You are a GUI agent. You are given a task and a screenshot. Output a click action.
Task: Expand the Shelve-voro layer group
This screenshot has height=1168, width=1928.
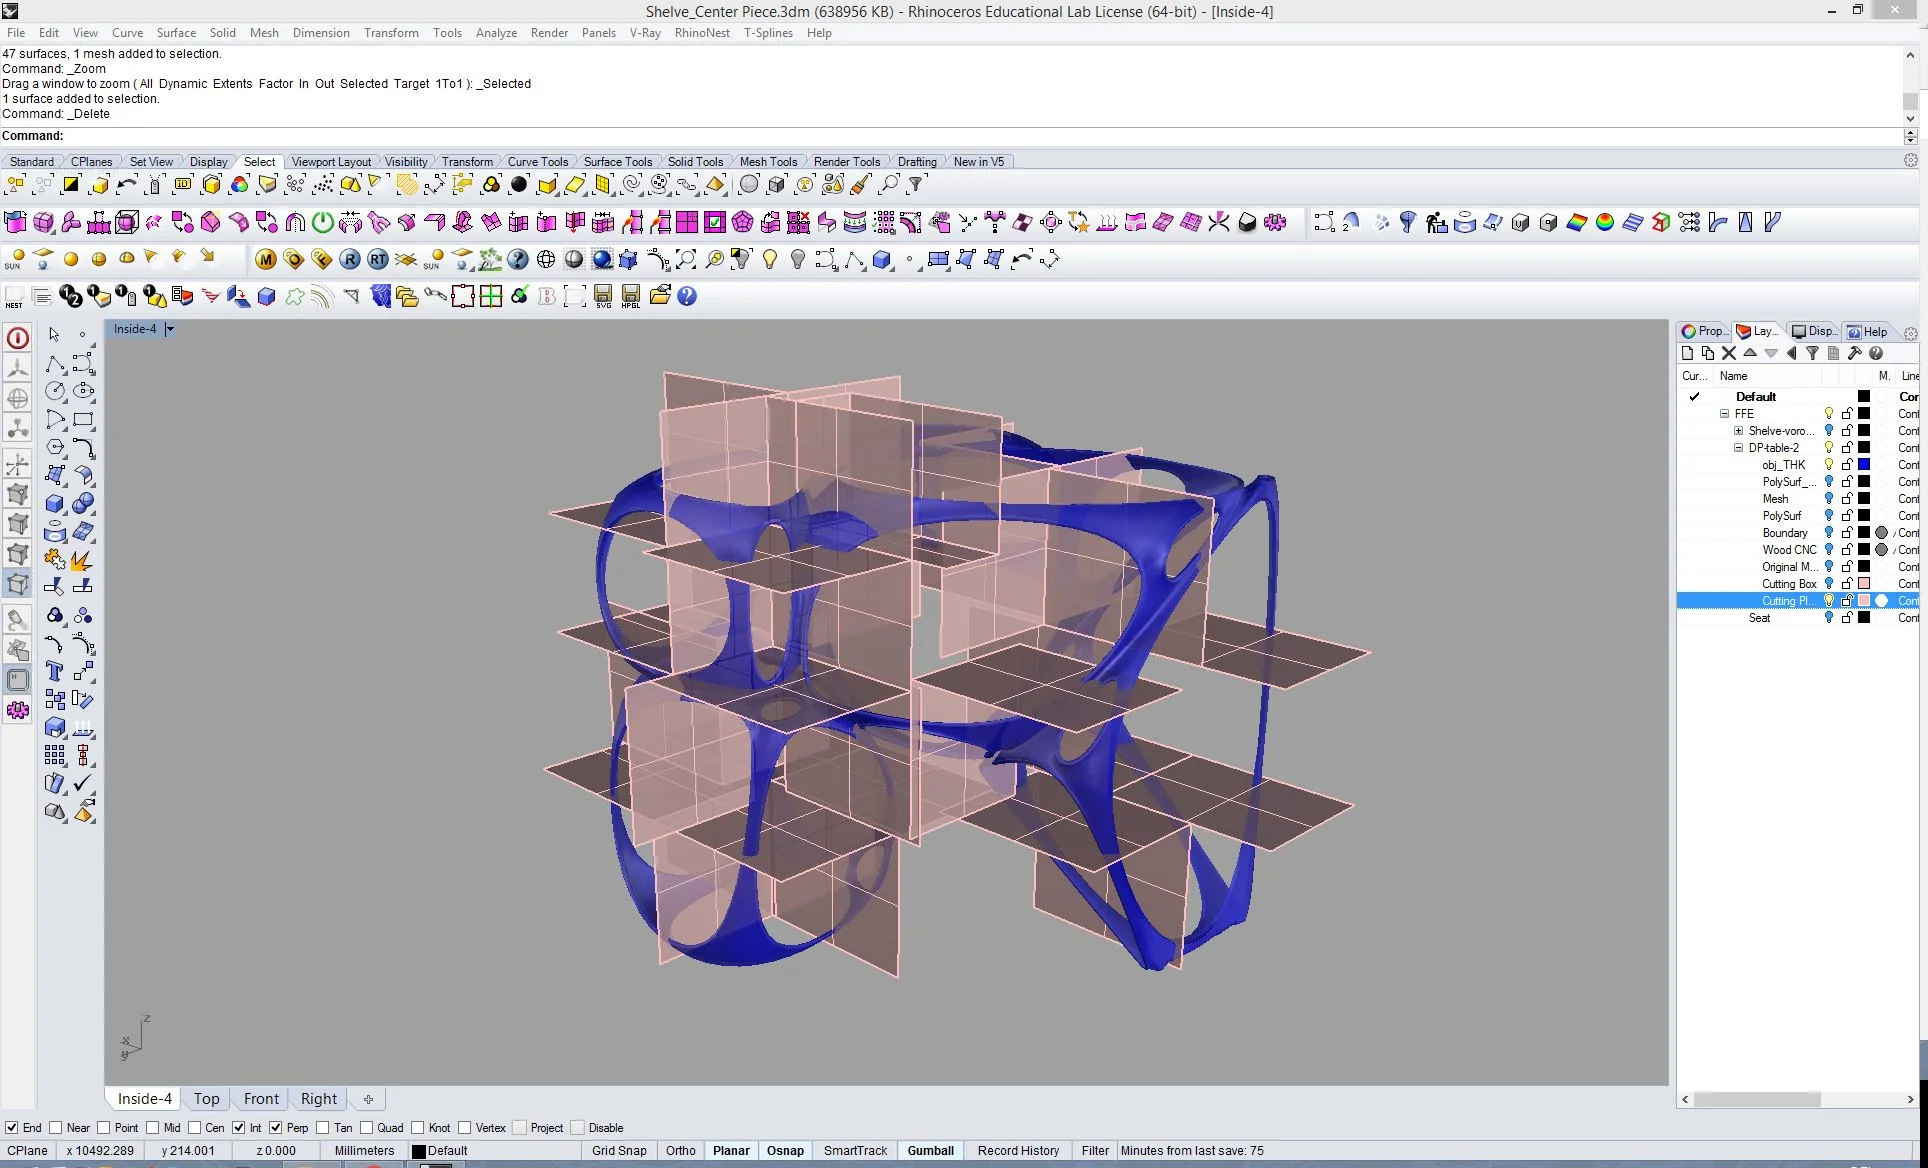[1738, 431]
